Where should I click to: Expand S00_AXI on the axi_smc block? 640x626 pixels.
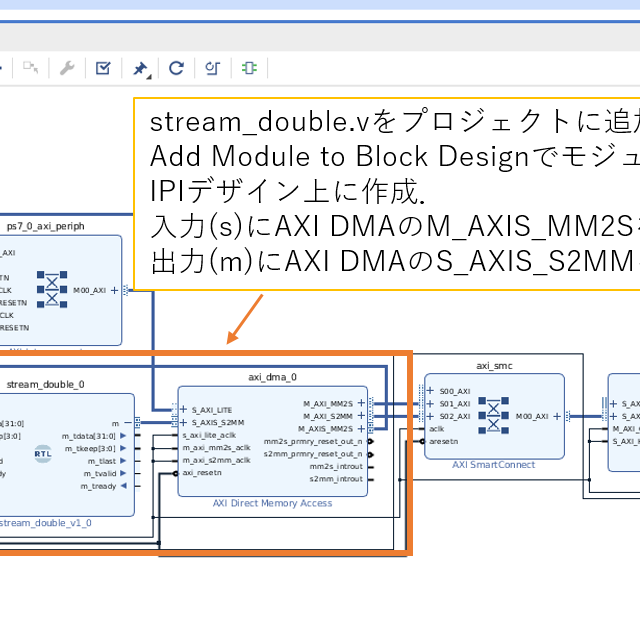(430, 391)
